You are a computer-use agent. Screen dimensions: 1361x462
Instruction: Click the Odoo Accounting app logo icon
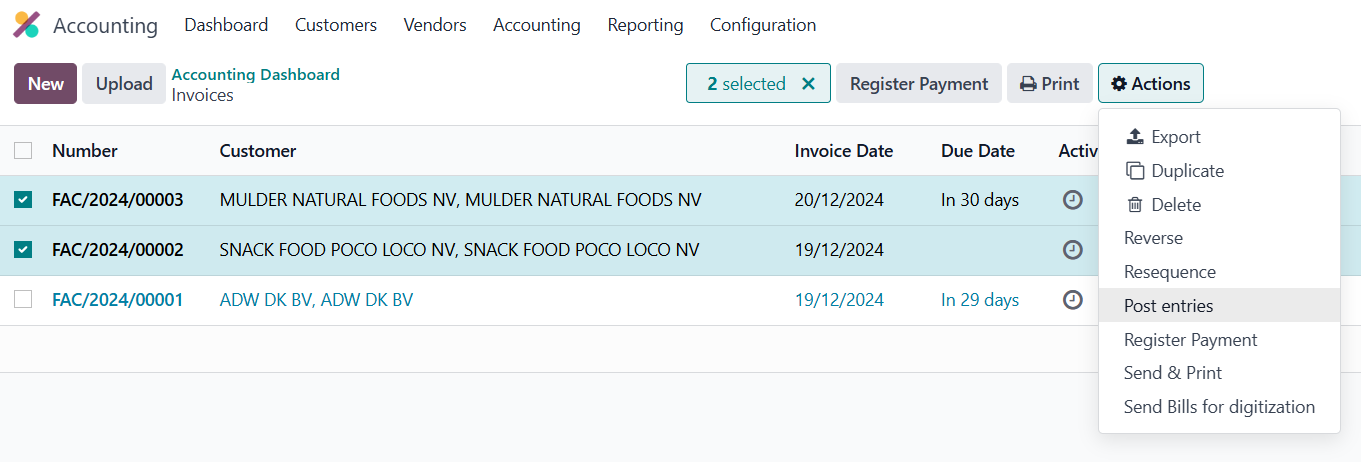[26, 25]
